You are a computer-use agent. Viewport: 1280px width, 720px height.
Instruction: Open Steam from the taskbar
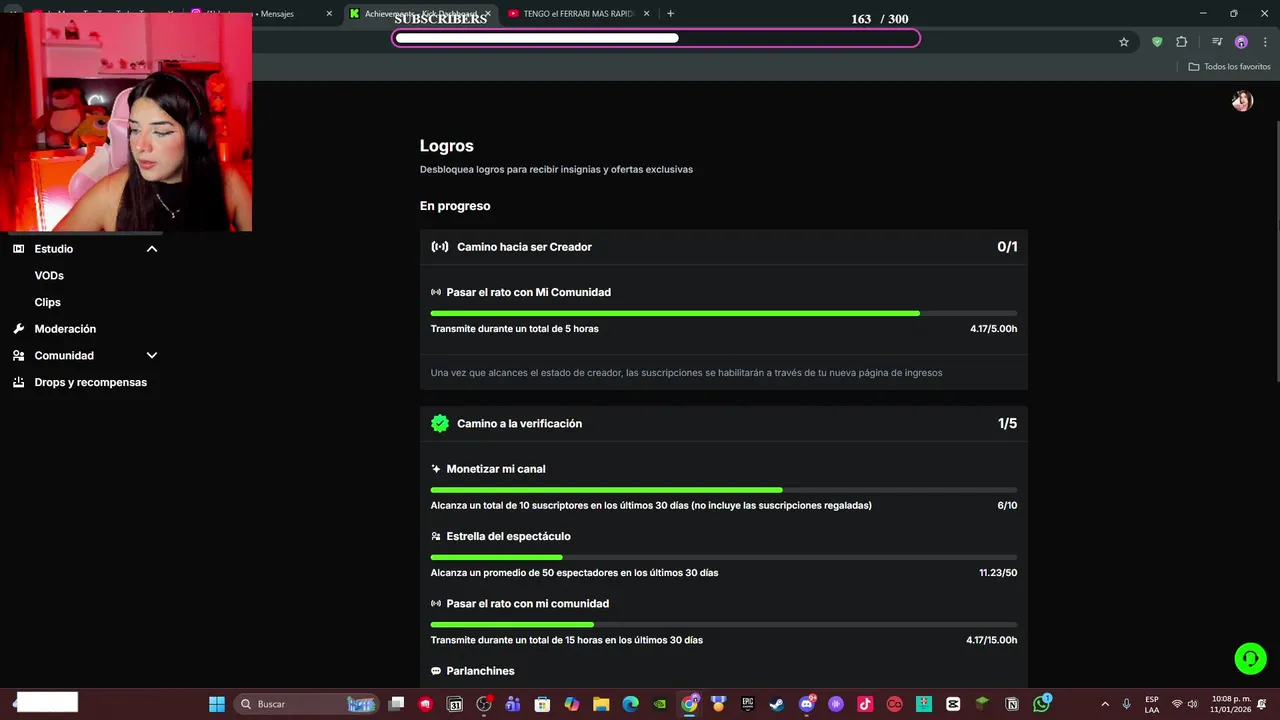point(777,704)
